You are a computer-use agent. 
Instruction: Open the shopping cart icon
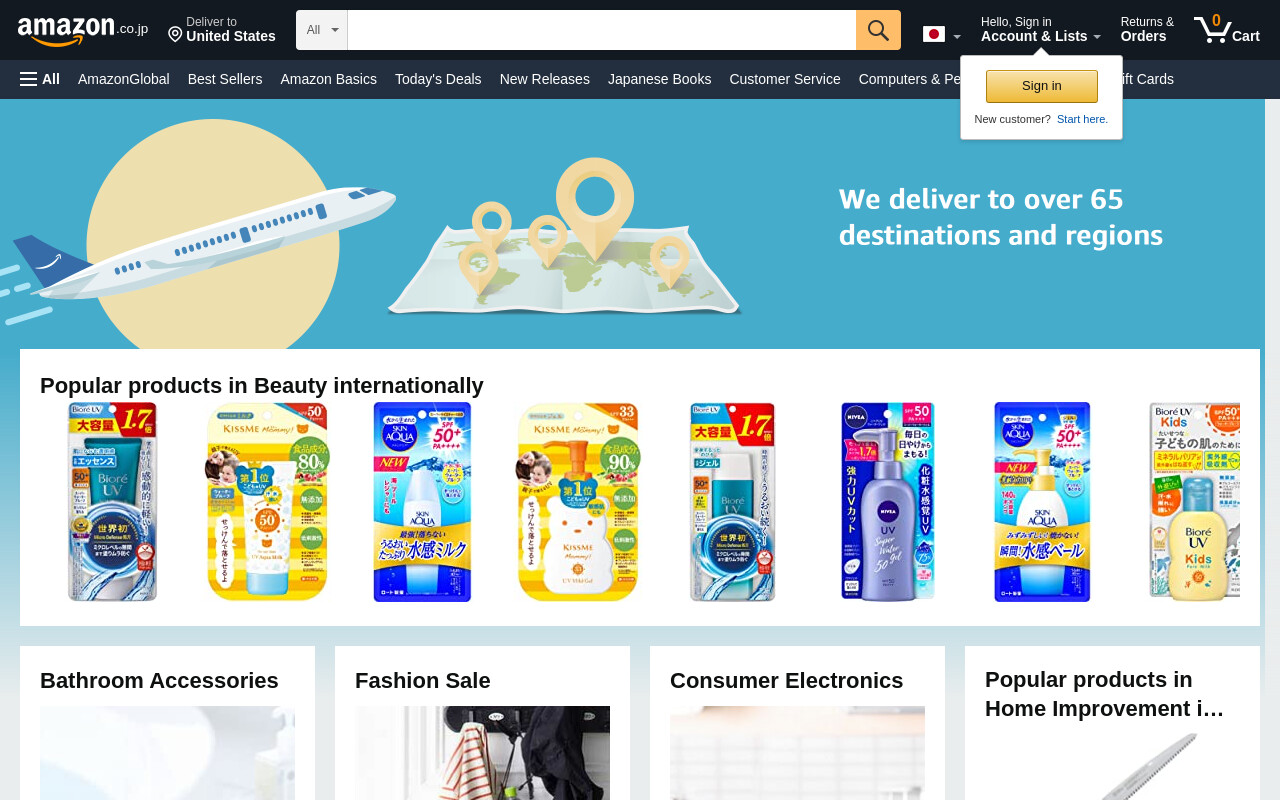point(1227,29)
